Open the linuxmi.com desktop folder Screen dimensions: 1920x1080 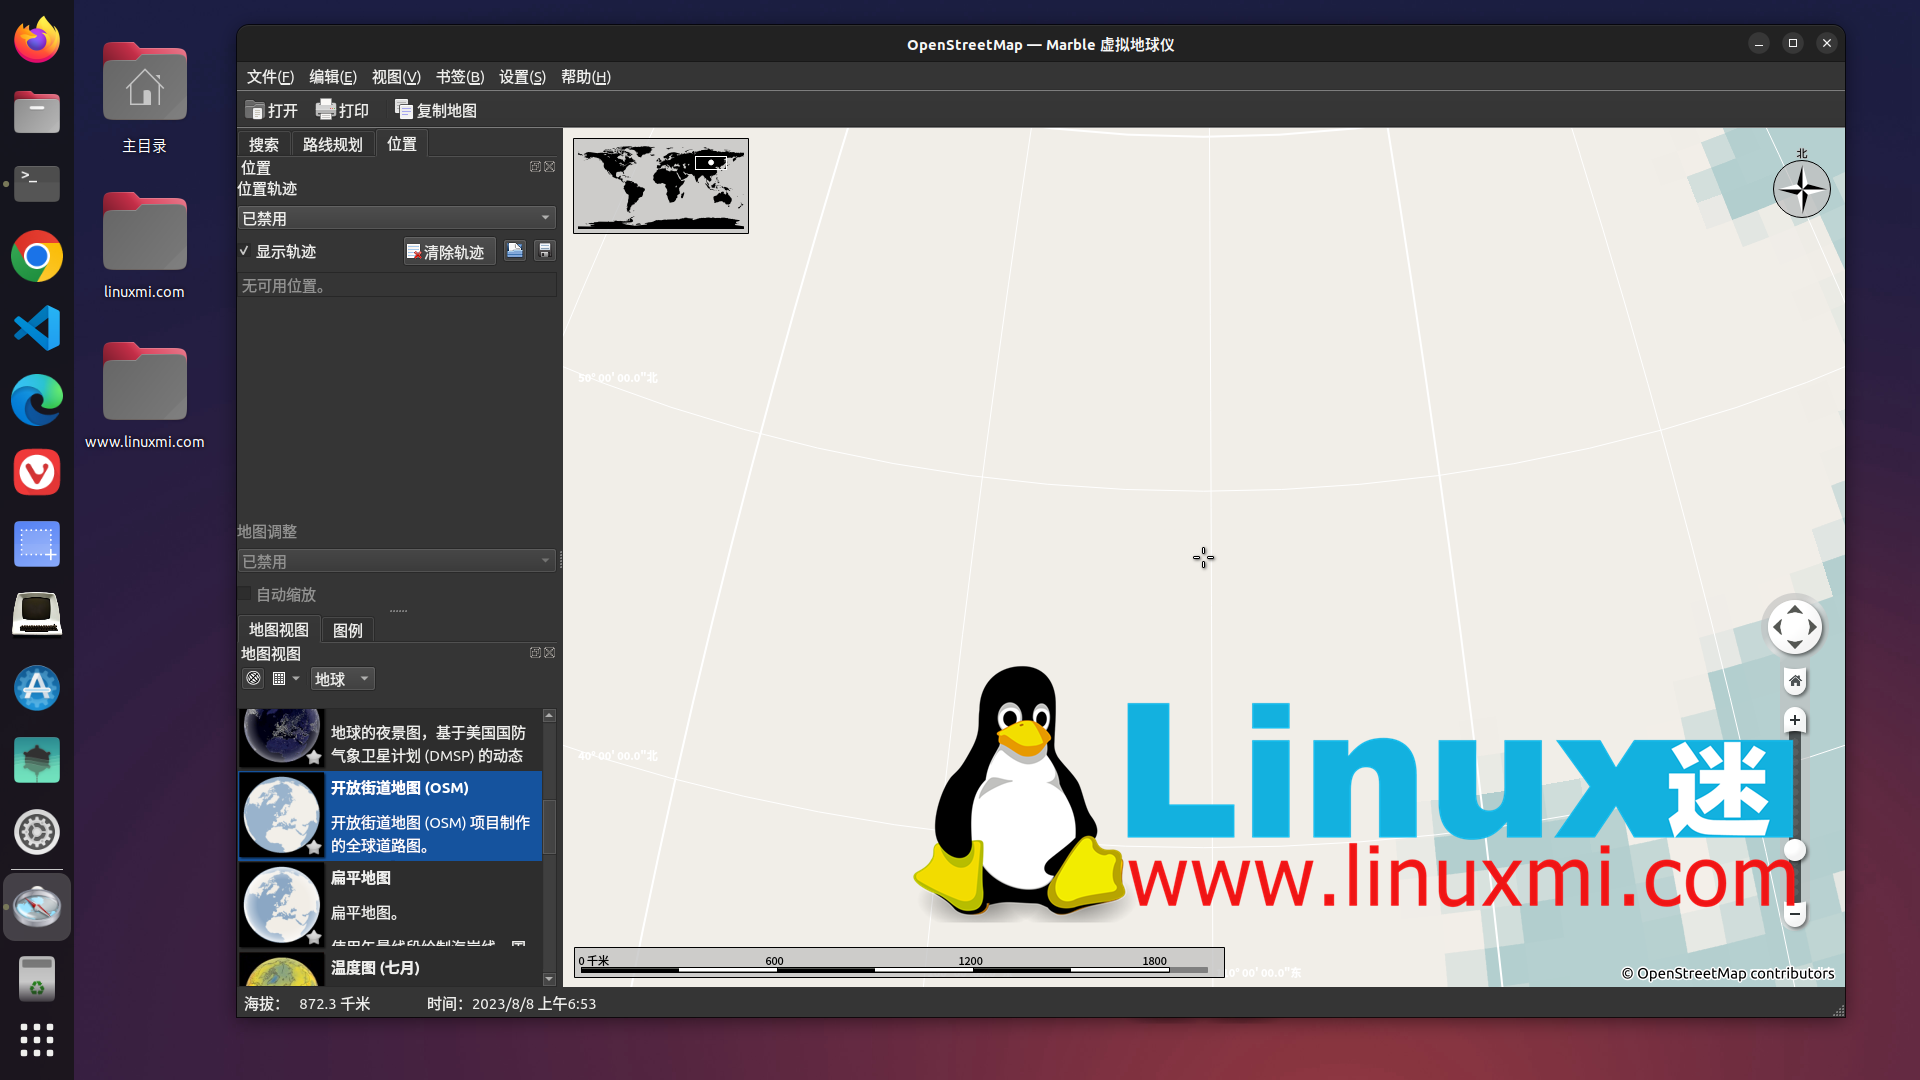click(144, 245)
